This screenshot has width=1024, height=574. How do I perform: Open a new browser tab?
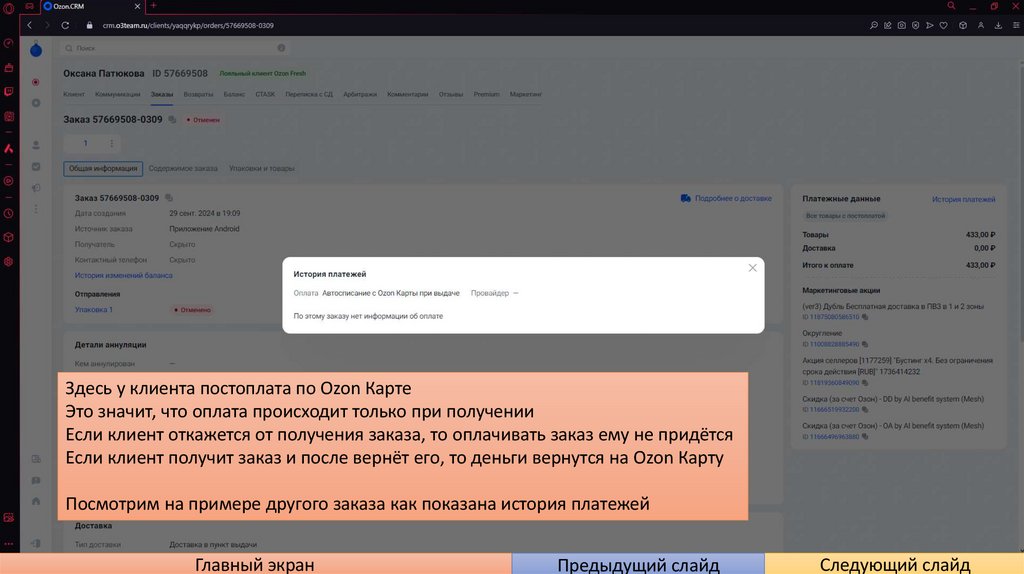[x=153, y=6]
